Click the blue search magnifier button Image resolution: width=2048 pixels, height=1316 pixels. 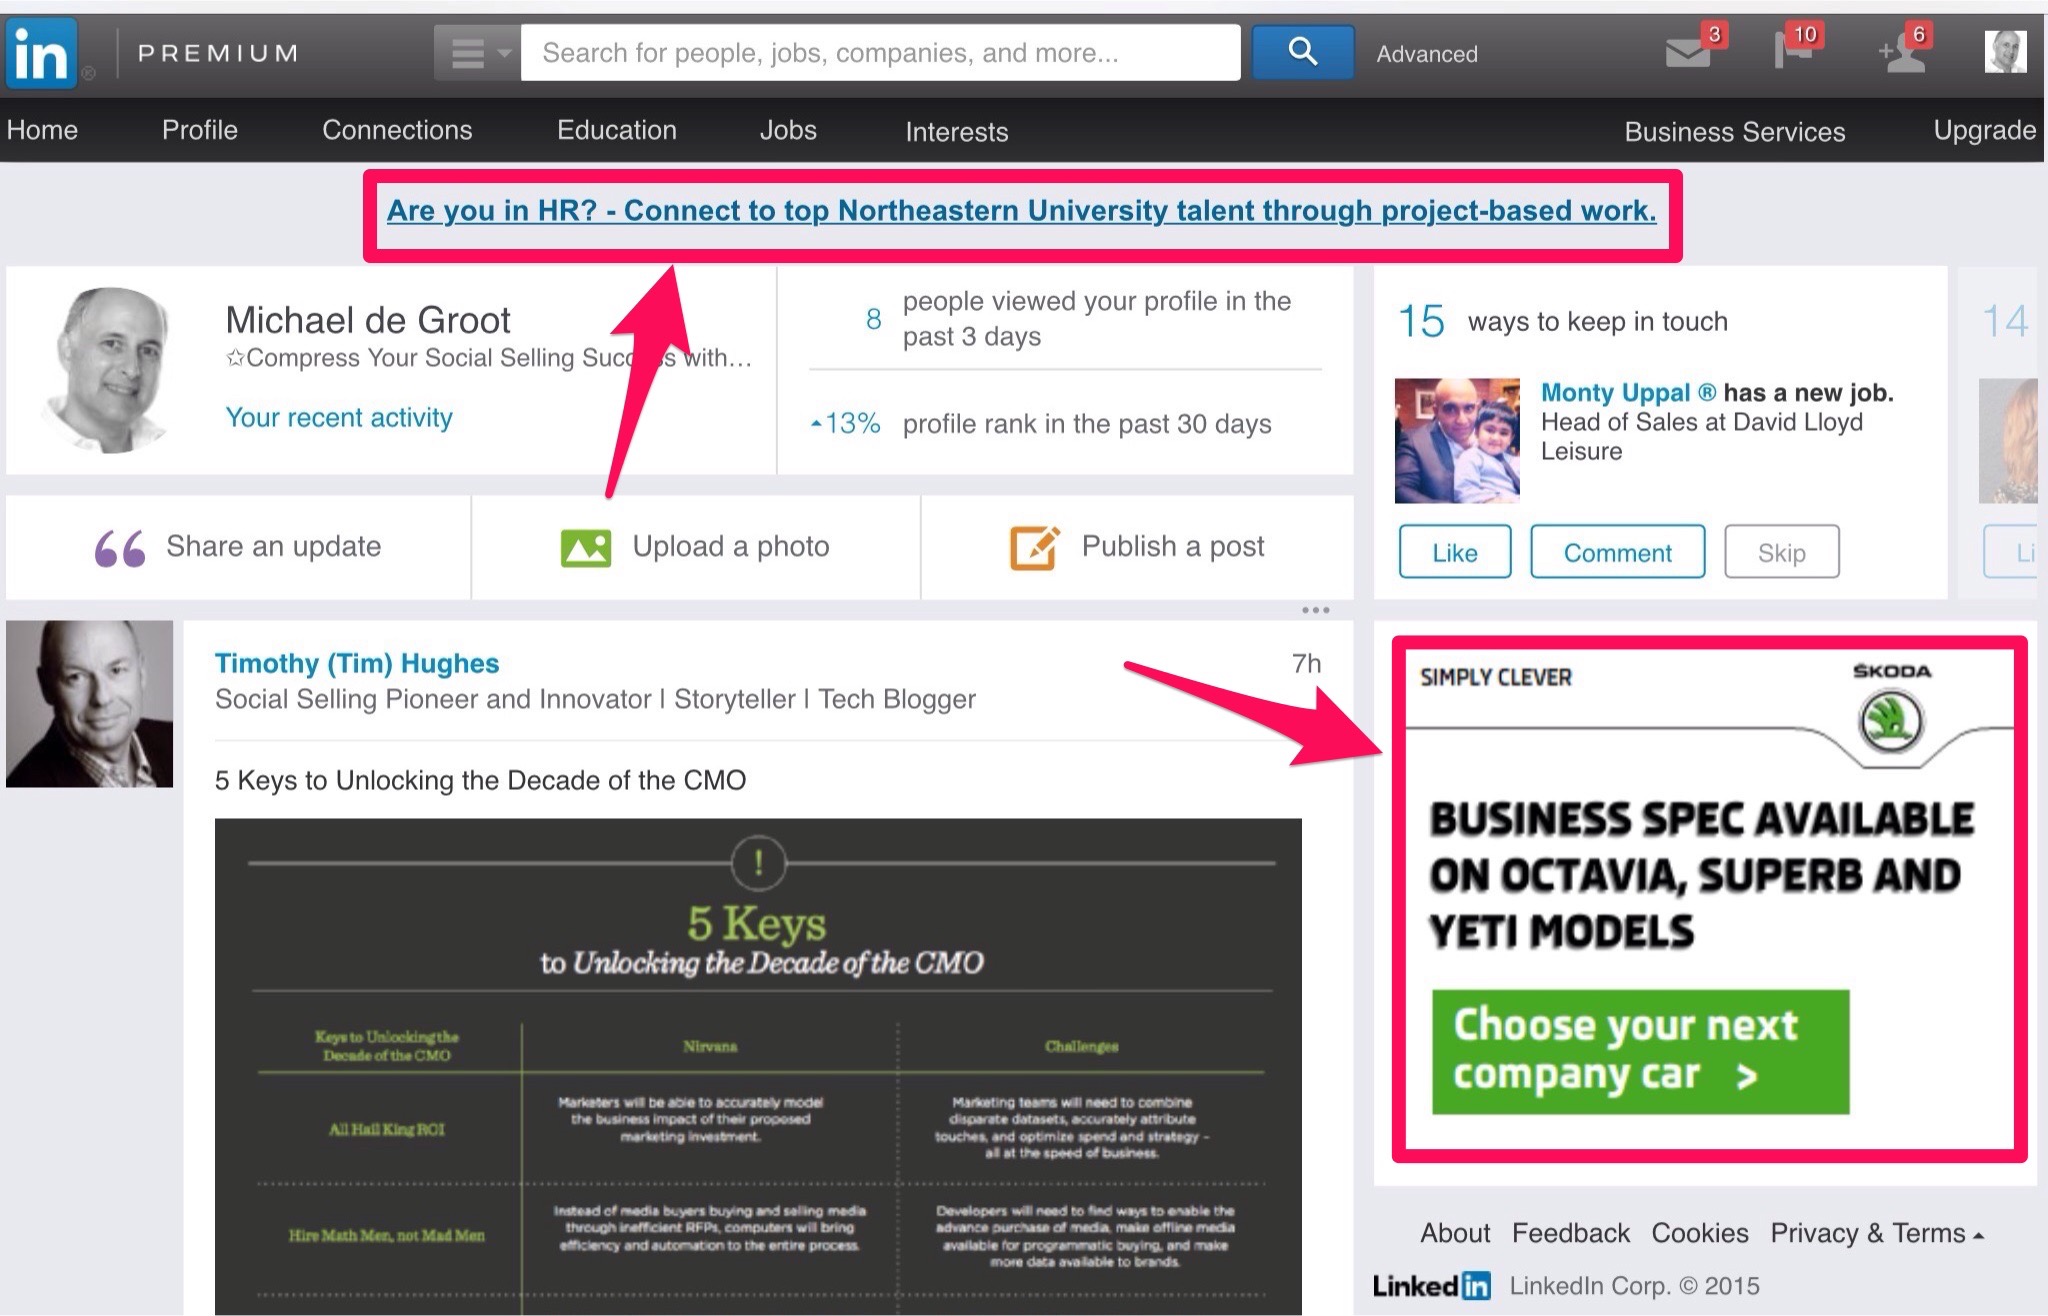(1302, 52)
